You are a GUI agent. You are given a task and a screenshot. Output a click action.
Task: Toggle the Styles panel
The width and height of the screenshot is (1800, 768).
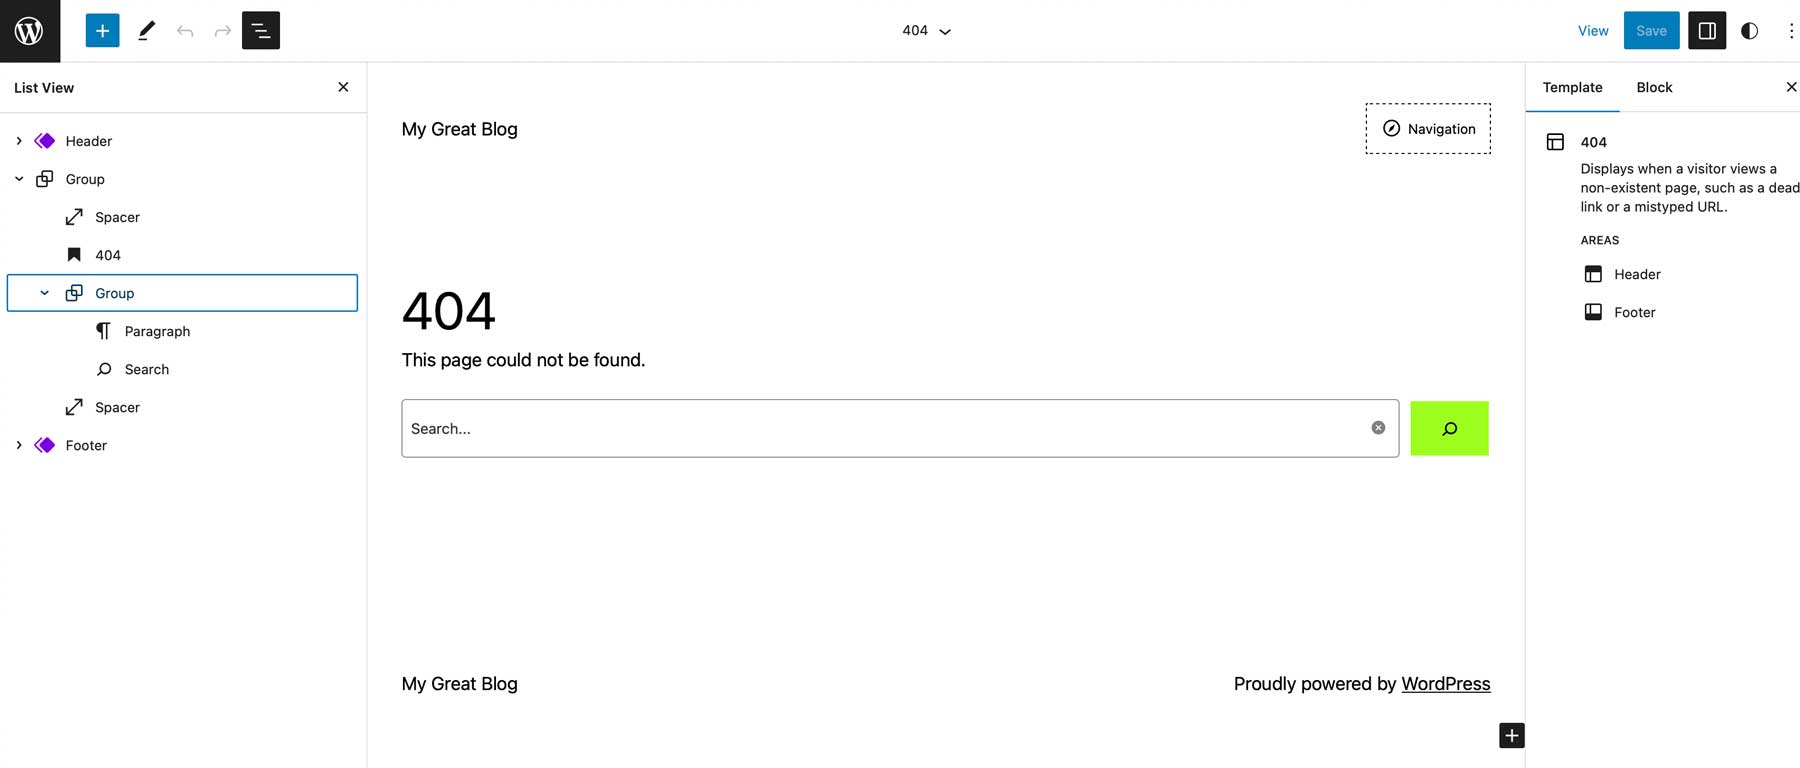1749,30
